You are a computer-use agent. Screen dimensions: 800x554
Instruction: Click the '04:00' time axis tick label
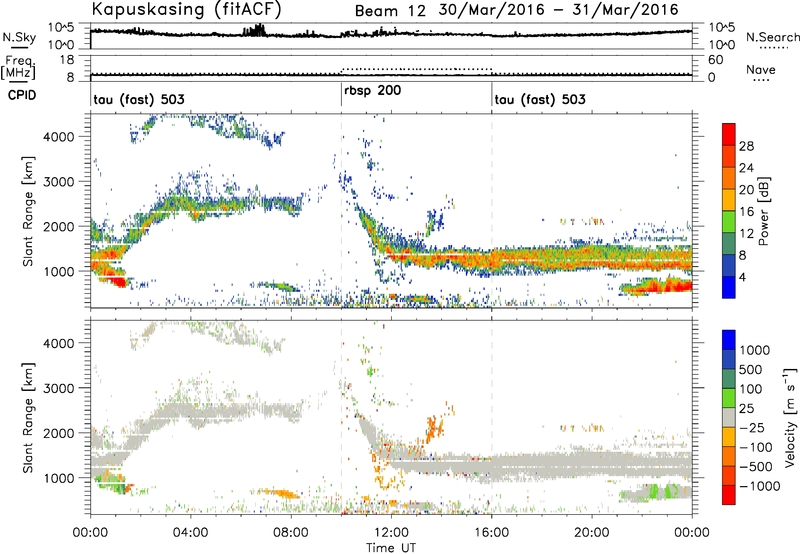pos(191,533)
